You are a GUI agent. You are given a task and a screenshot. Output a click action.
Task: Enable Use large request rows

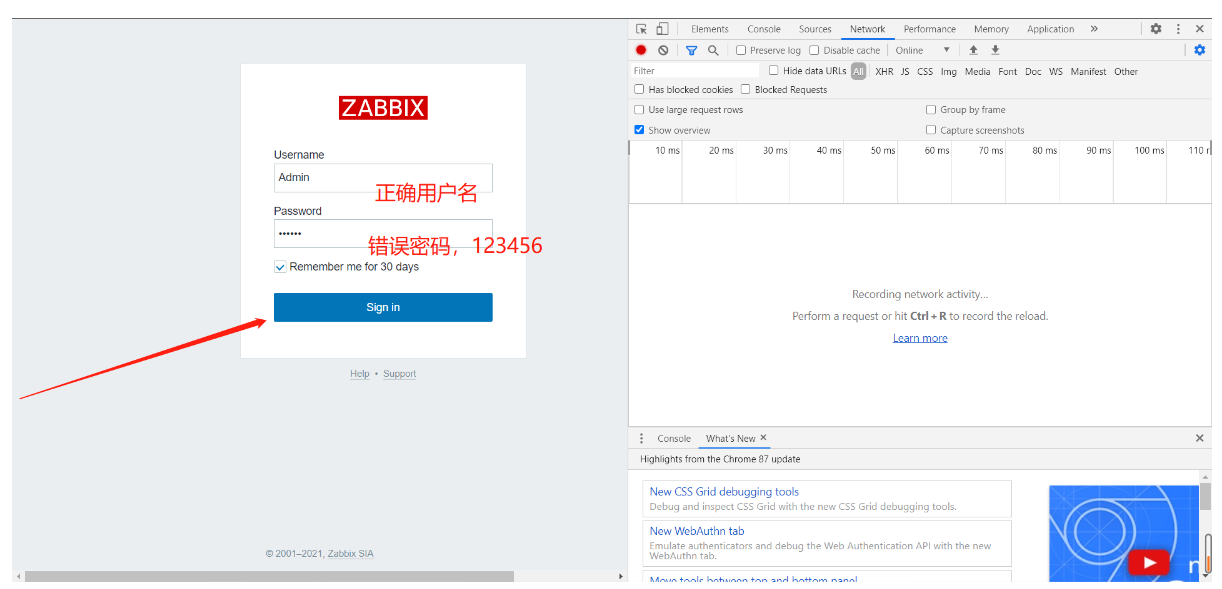point(639,110)
